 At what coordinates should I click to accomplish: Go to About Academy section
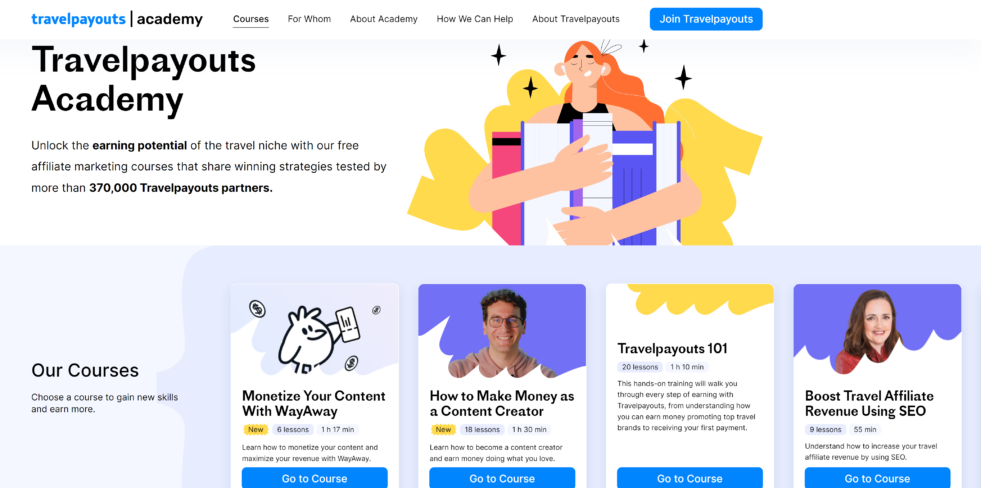384,19
